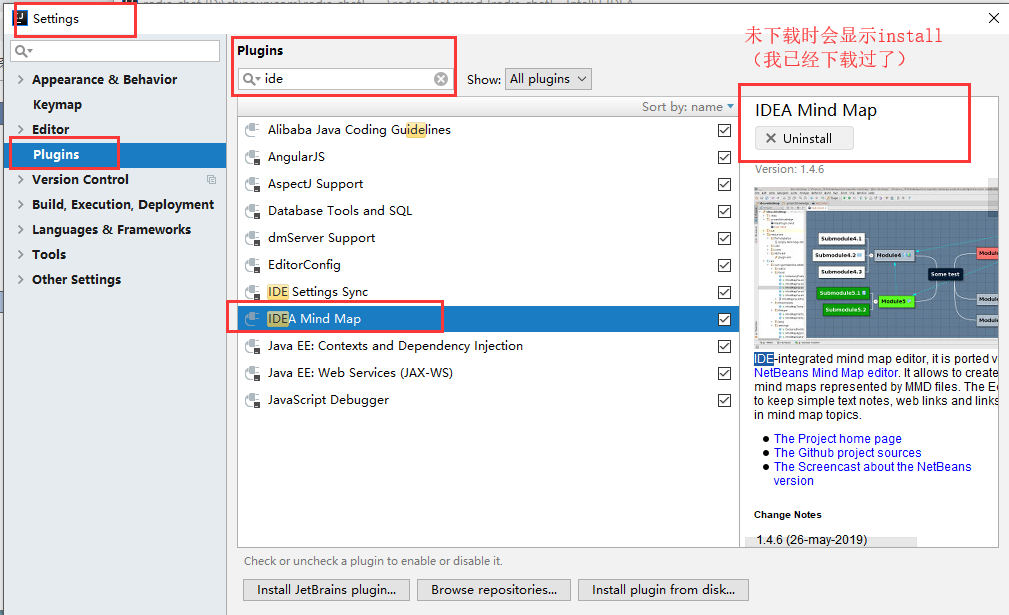This screenshot has height=615, width=1009.
Task: Expand the Editor settings group
Action: click(x=21, y=129)
